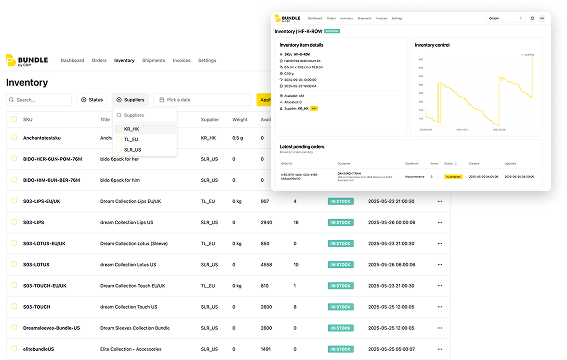Click the yellow Apply button
Viewport: 567px width, 360px height.
click(264, 100)
